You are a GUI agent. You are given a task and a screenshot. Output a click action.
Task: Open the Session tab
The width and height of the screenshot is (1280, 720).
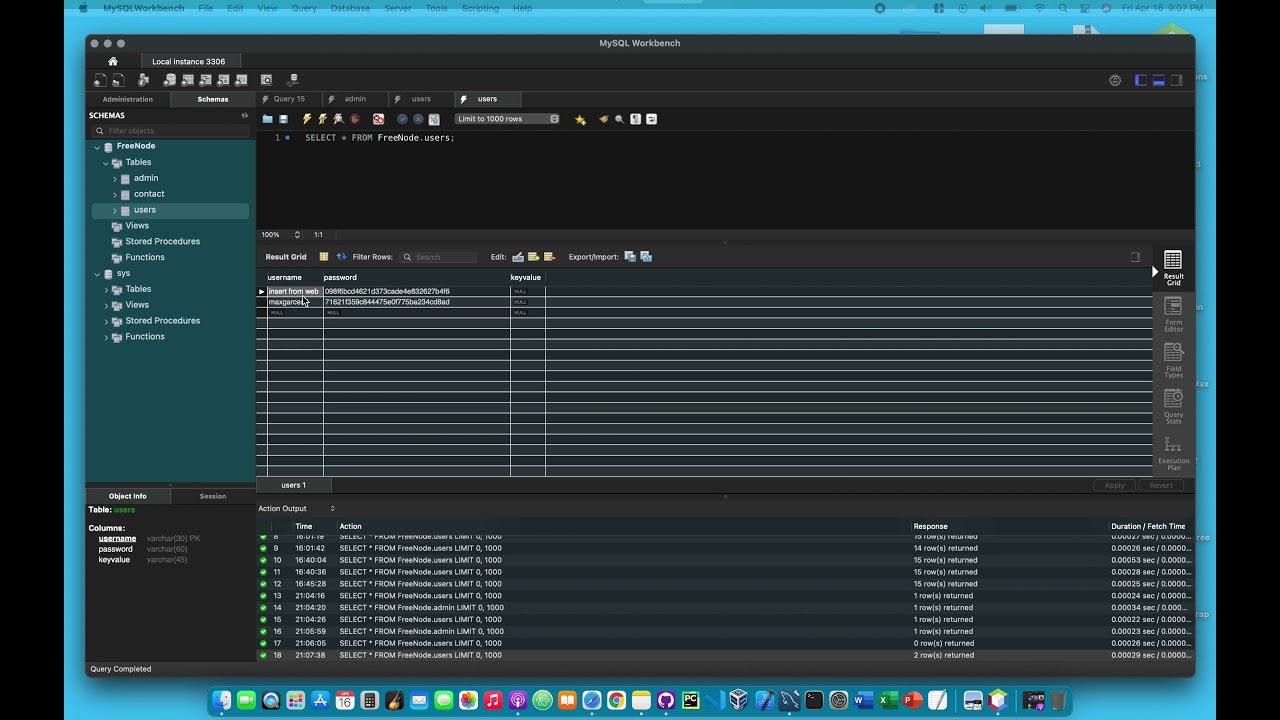[x=213, y=496]
